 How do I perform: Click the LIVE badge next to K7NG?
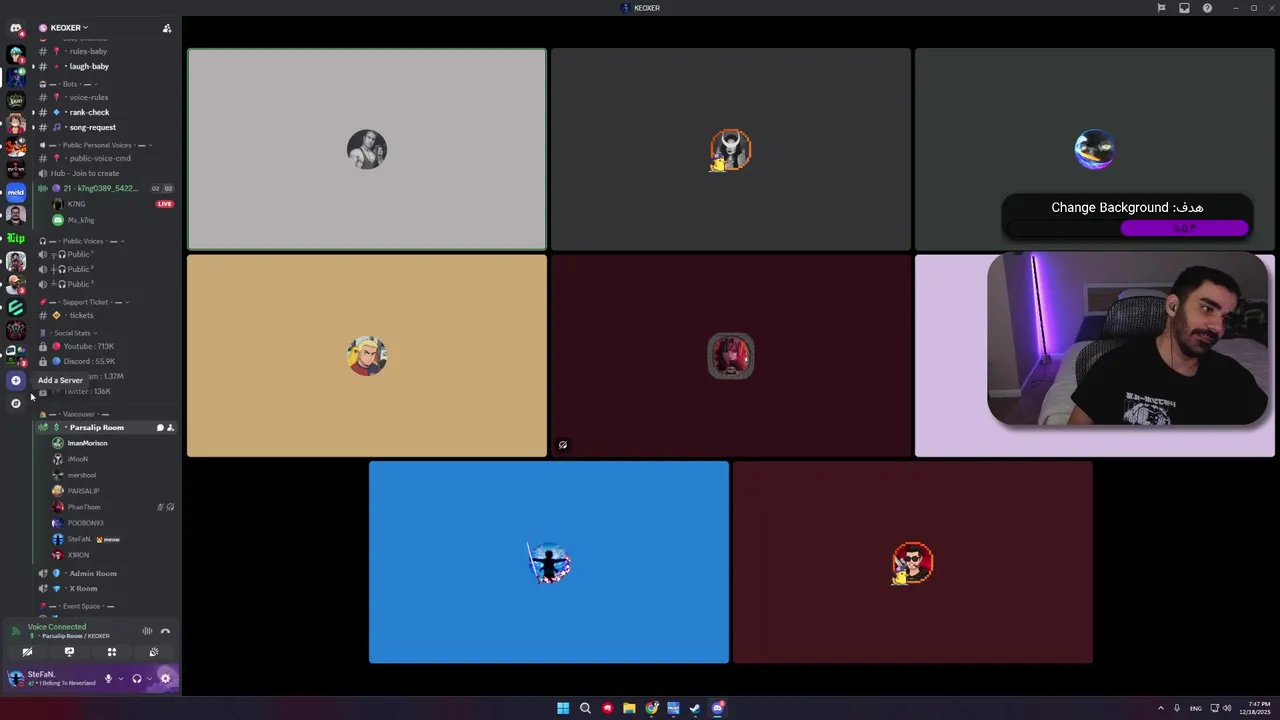(x=165, y=204)
